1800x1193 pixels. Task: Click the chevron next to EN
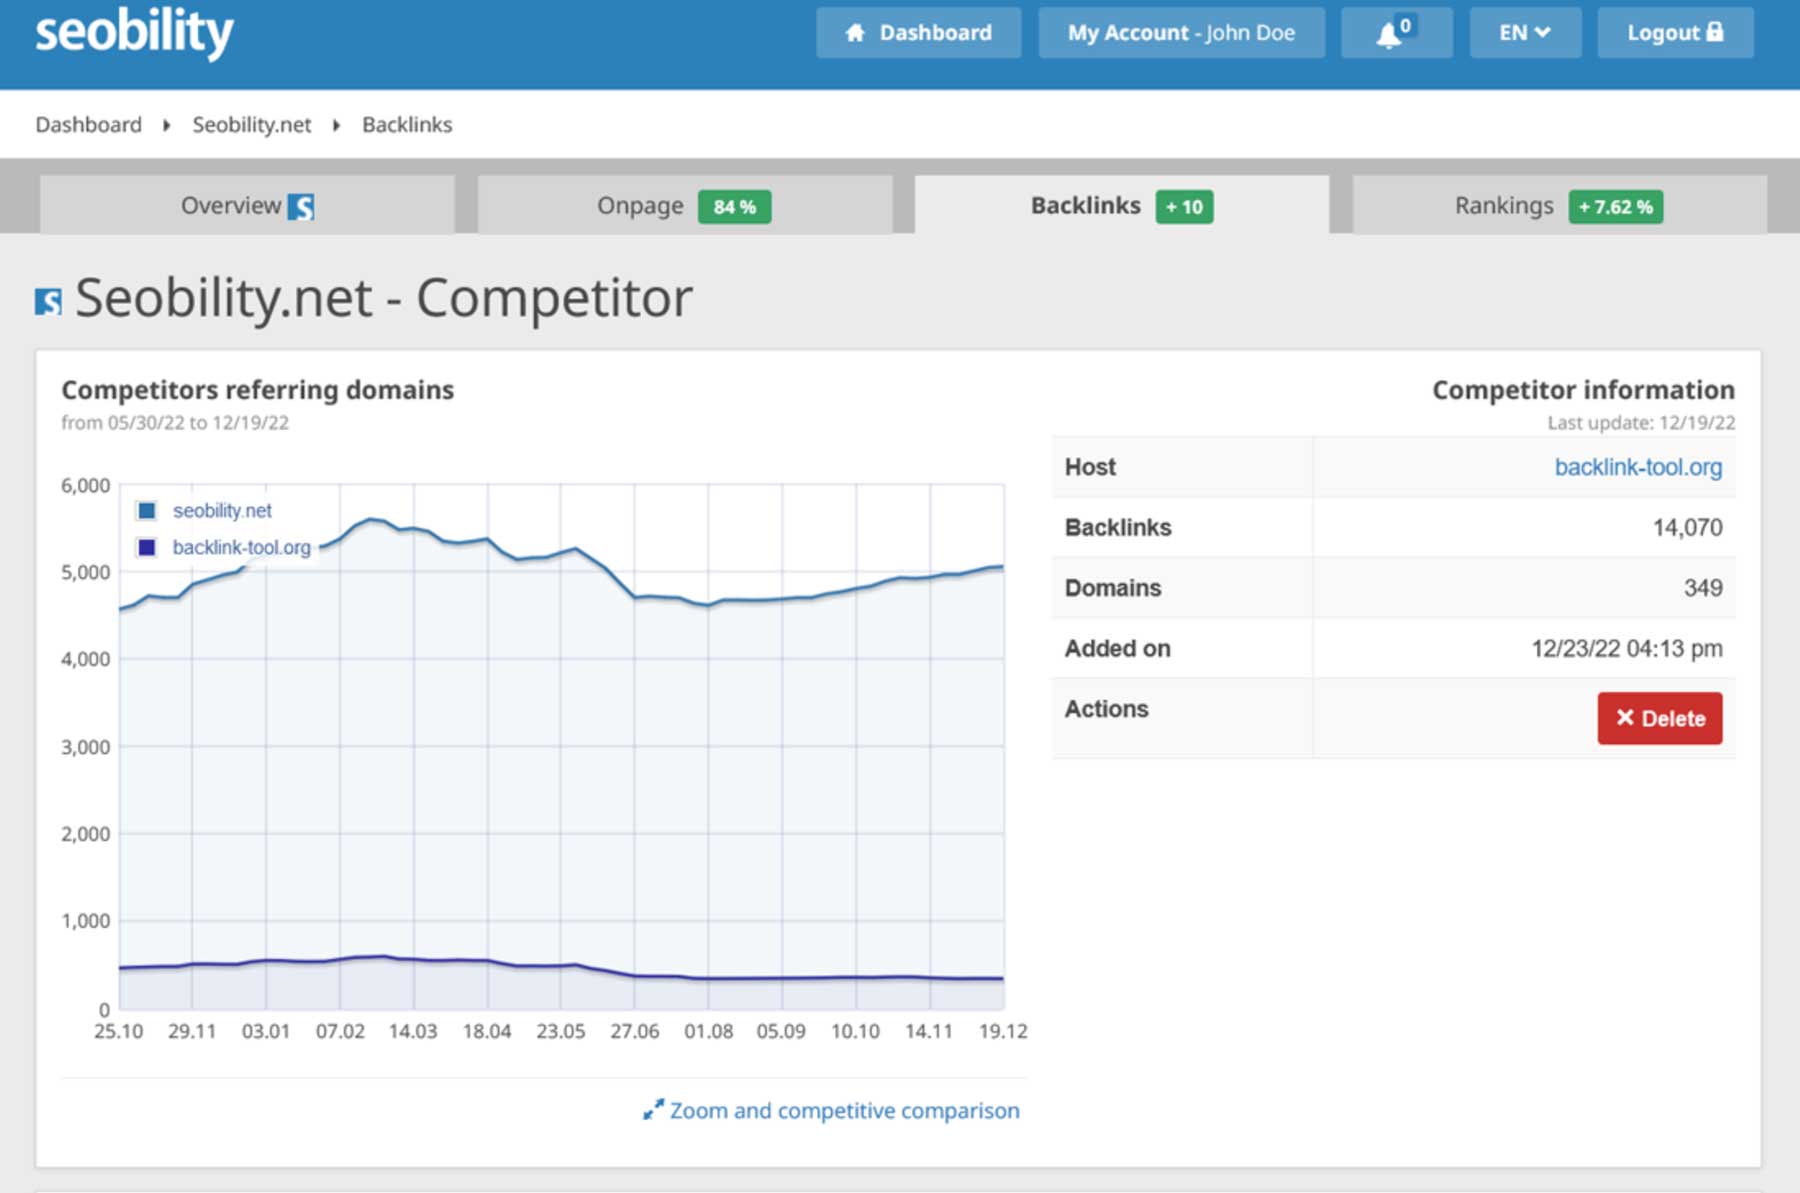[1542, 32]
